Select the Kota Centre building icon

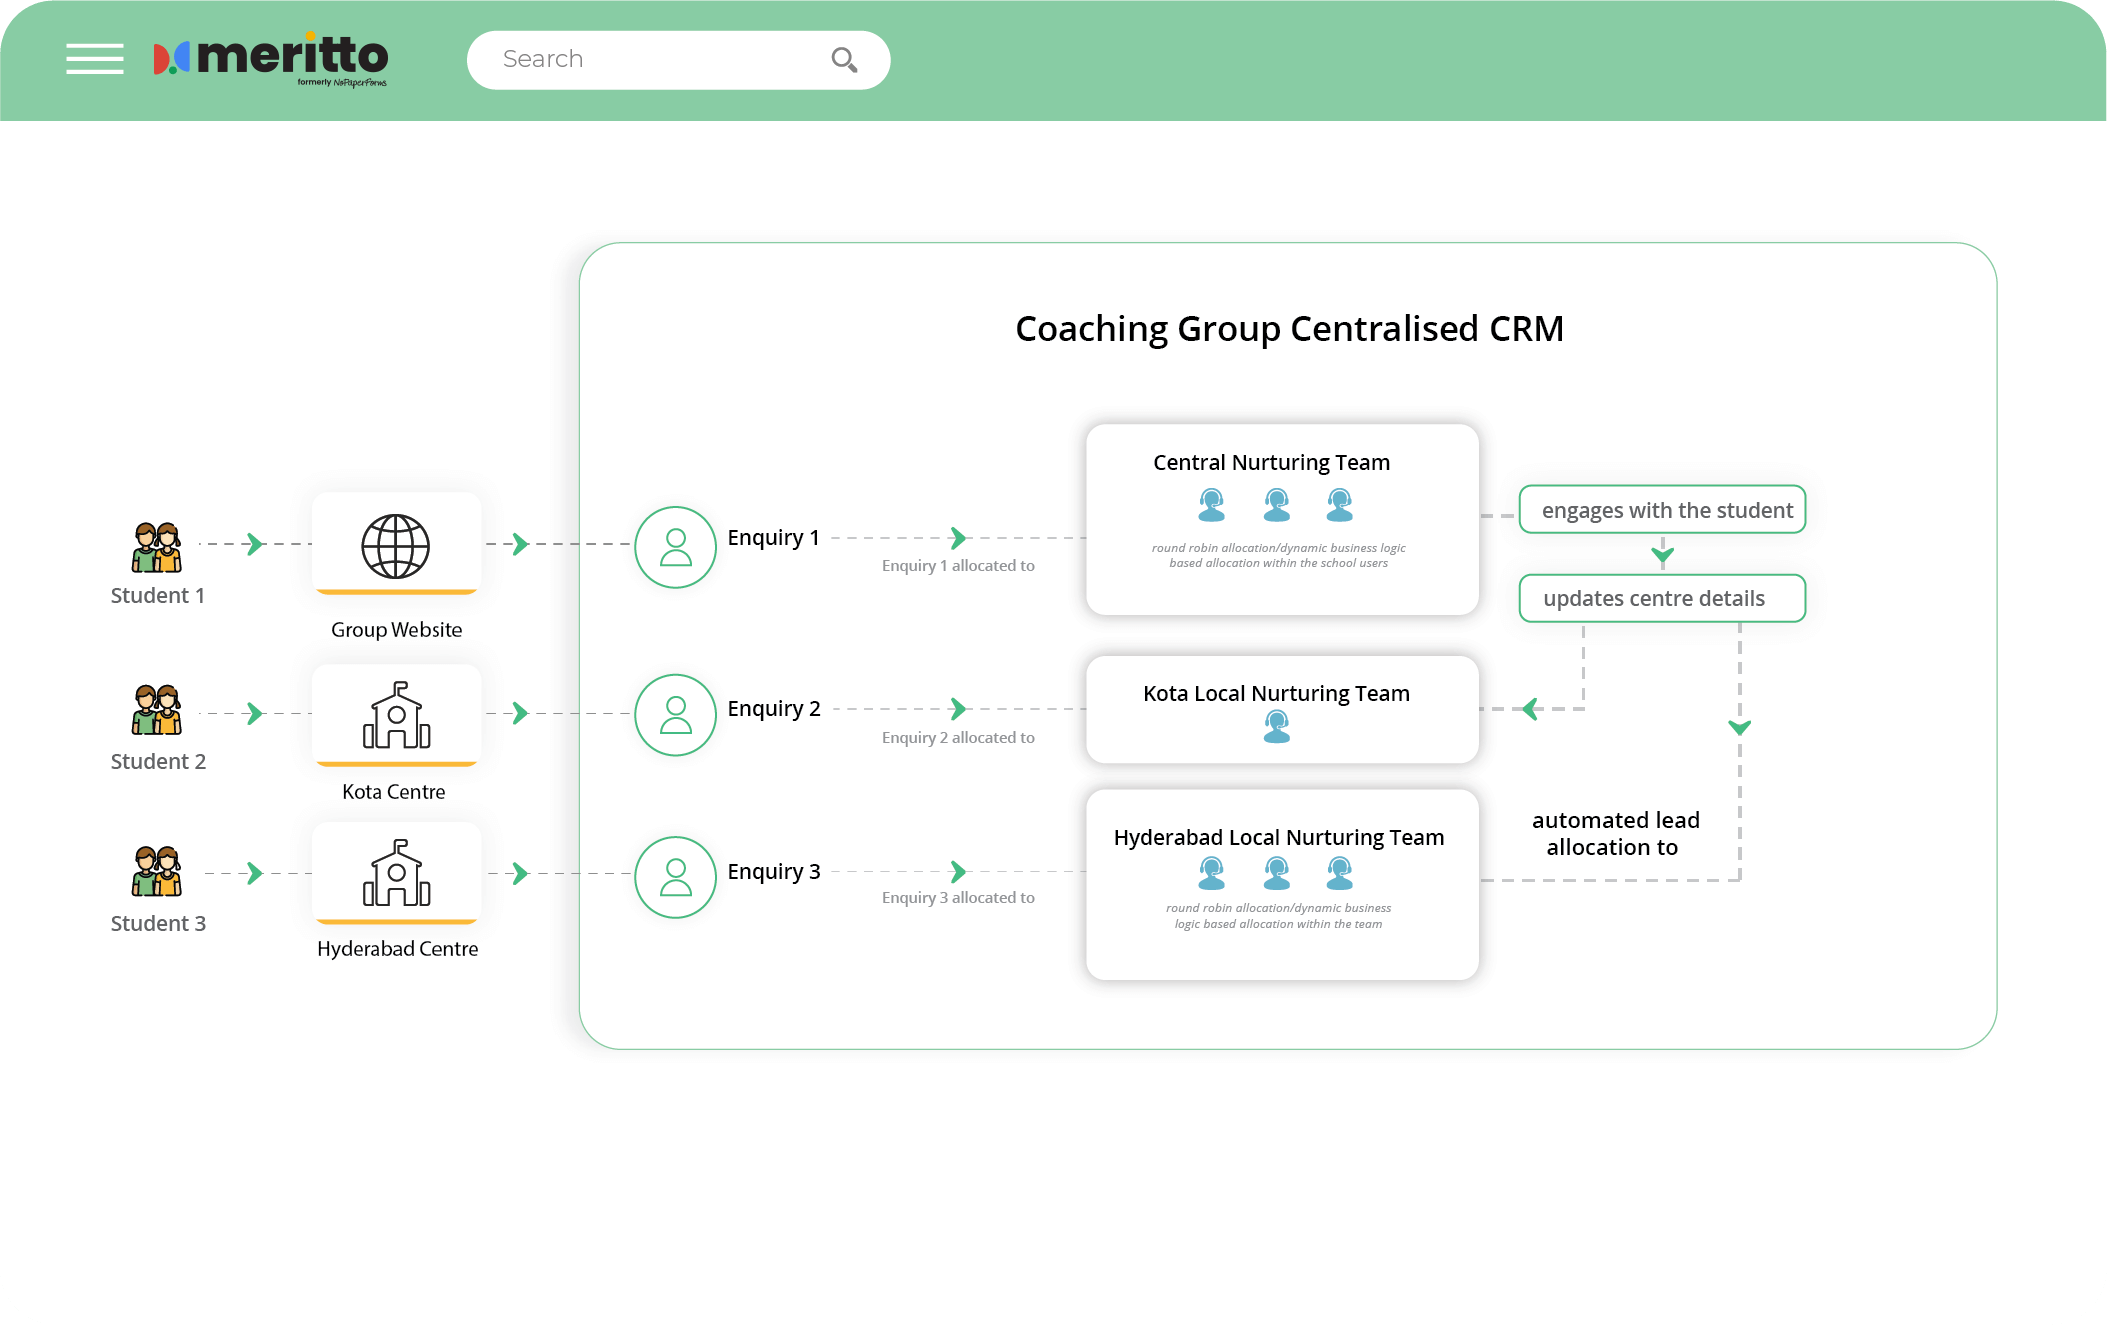396,715
